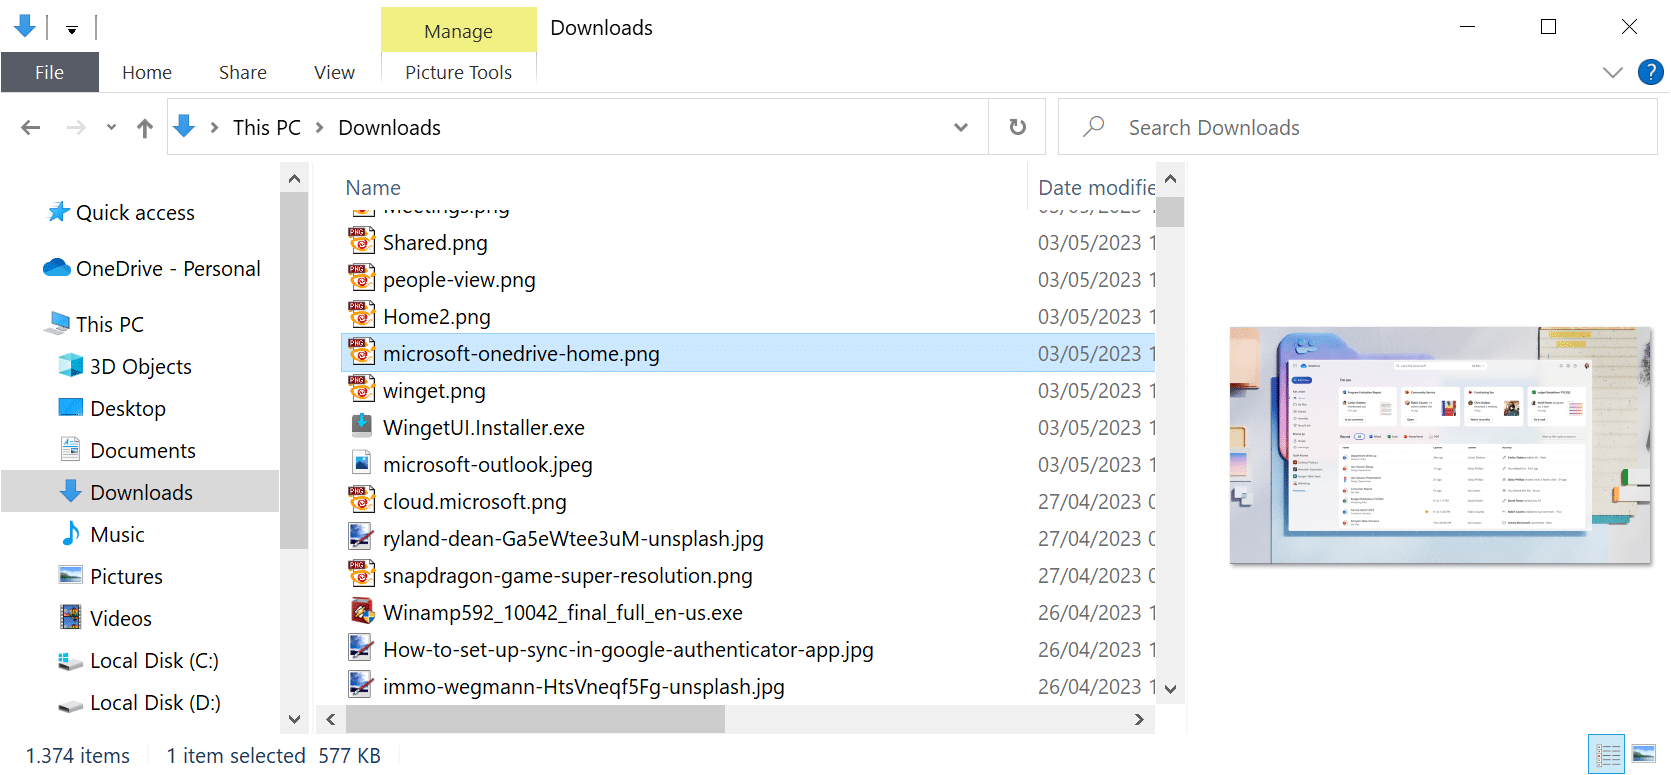
Task: Open the Quick Access Toolbar customize dropdown
Action: tap(72, 29)
